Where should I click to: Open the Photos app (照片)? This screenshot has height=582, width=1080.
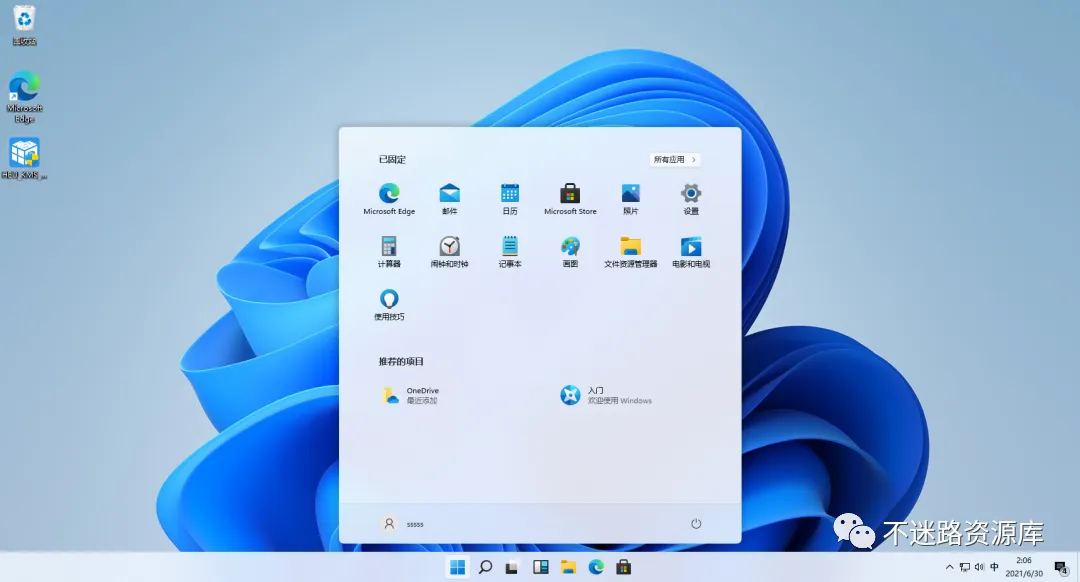pyautogui.click(x=630, y=199)
